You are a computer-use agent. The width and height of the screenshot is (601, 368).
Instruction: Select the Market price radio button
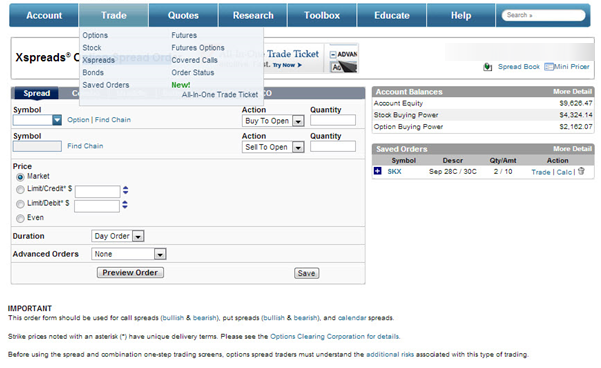20,177
